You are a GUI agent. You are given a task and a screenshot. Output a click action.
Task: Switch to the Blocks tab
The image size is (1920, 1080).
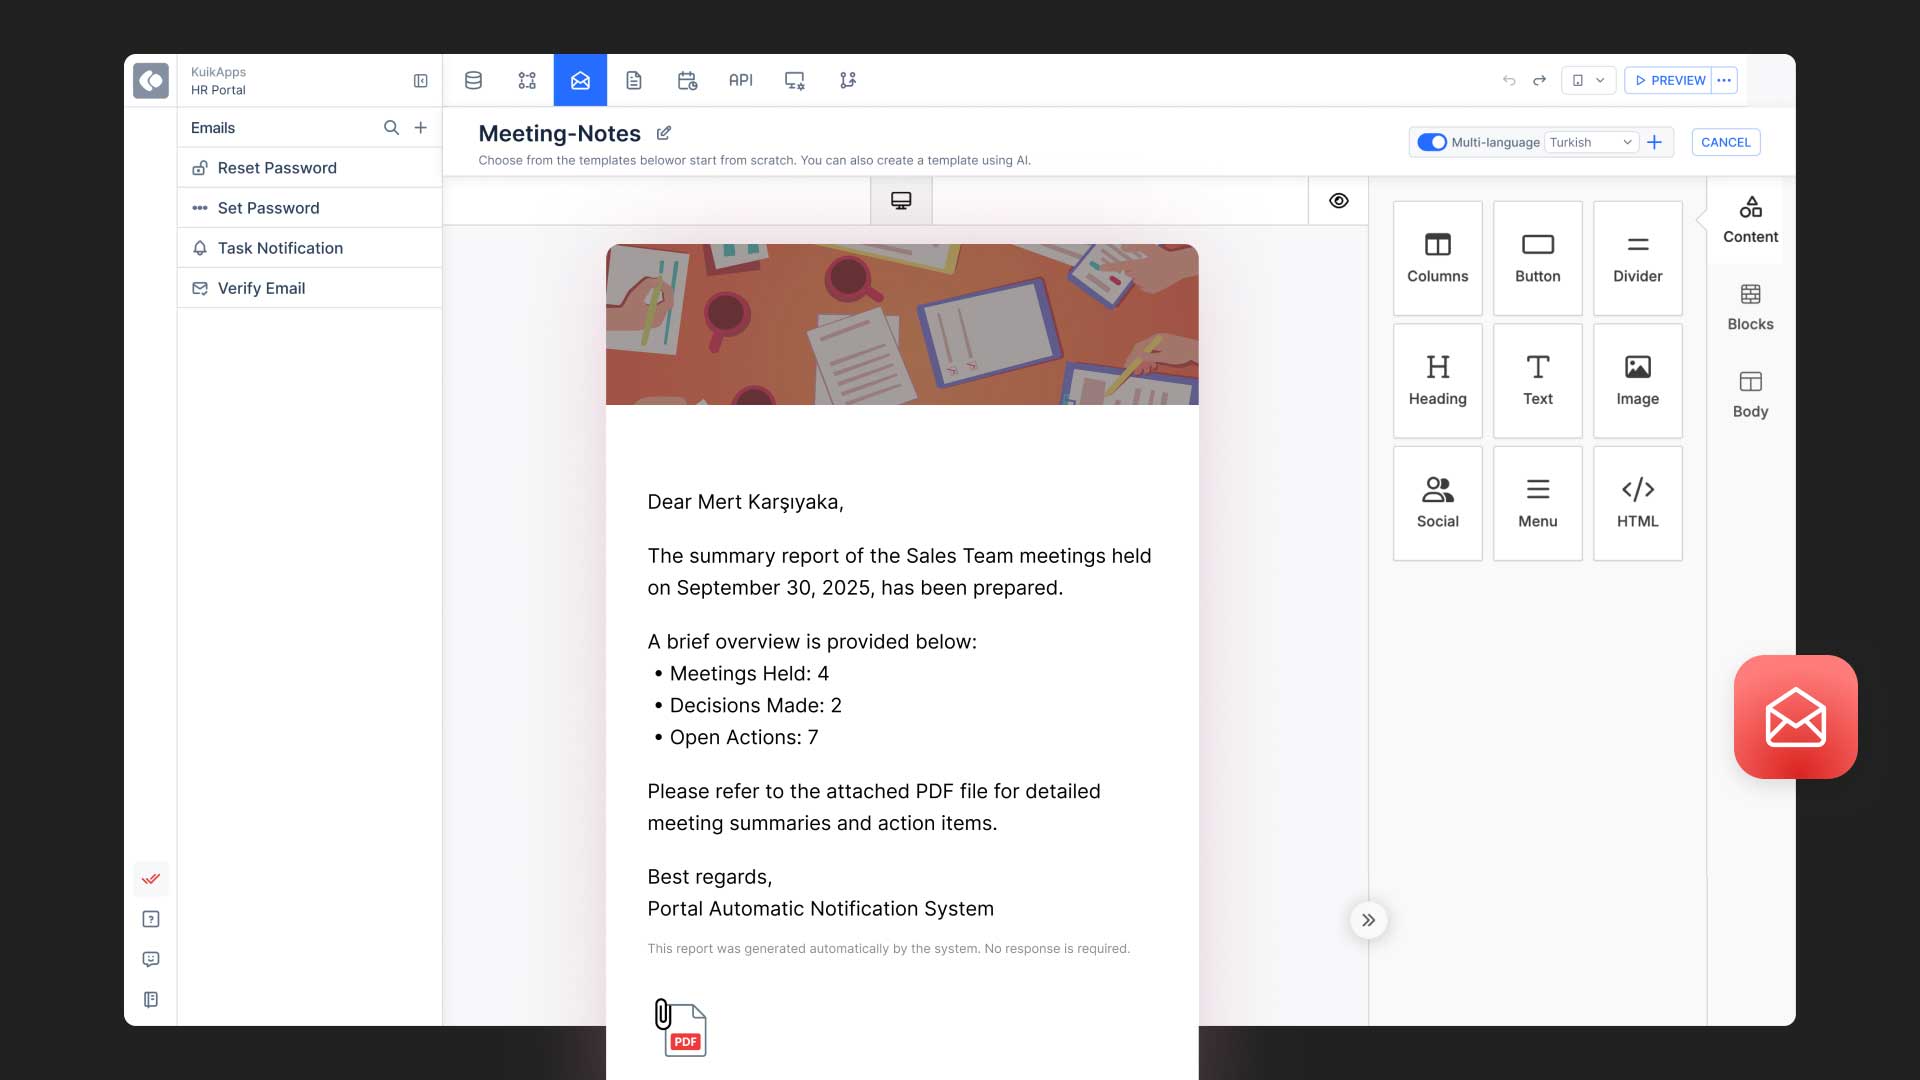pyautogui.click(x=1750, y=305)
